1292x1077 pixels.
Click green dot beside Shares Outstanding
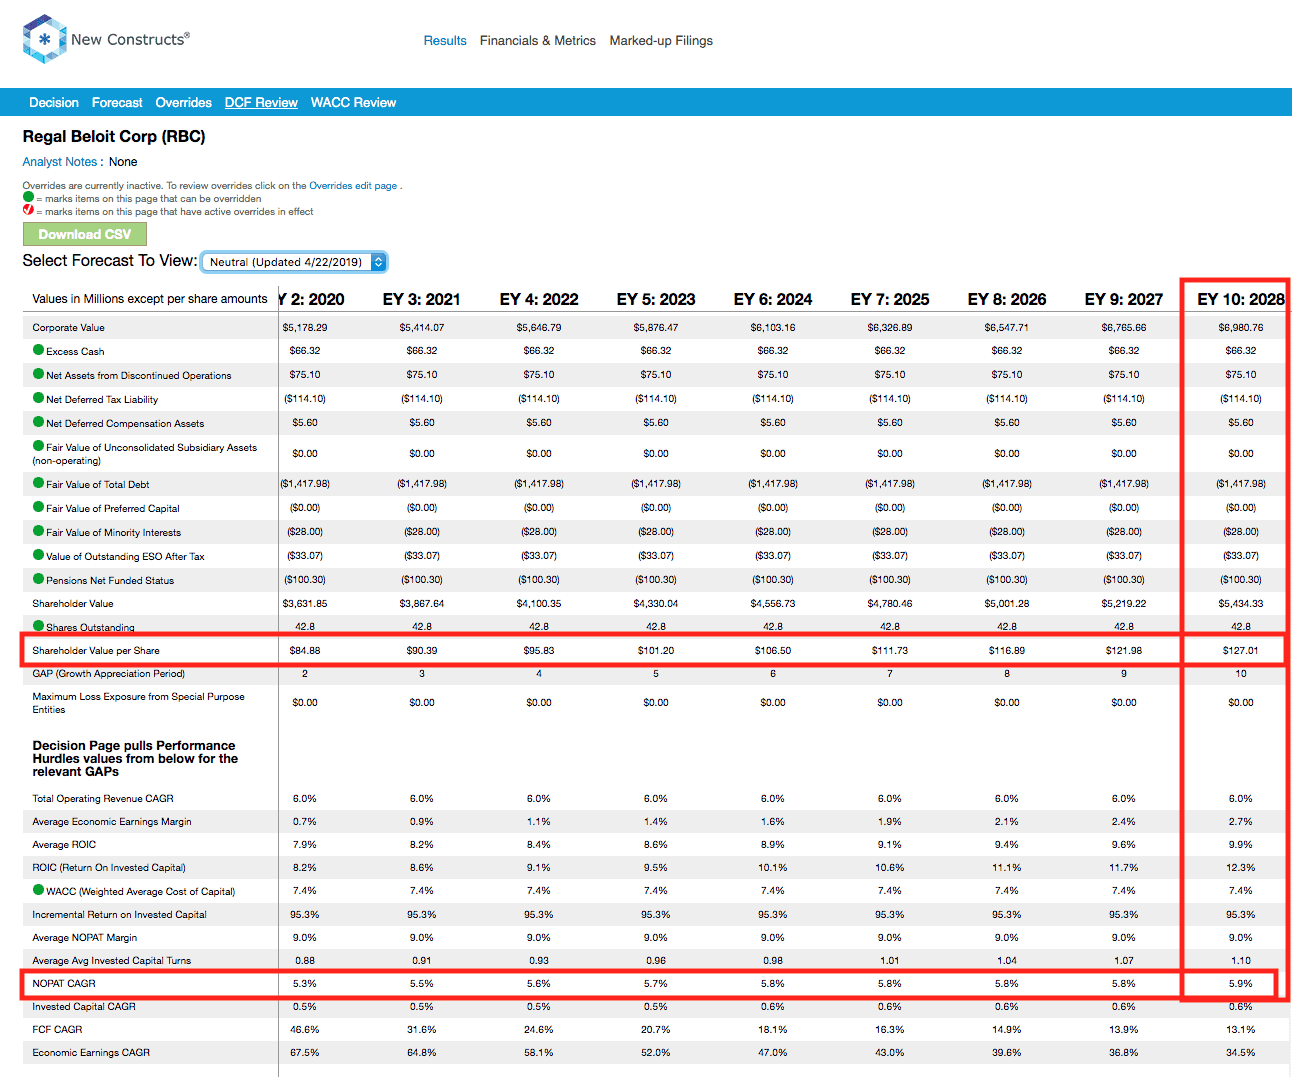click(x=38, y=626)
